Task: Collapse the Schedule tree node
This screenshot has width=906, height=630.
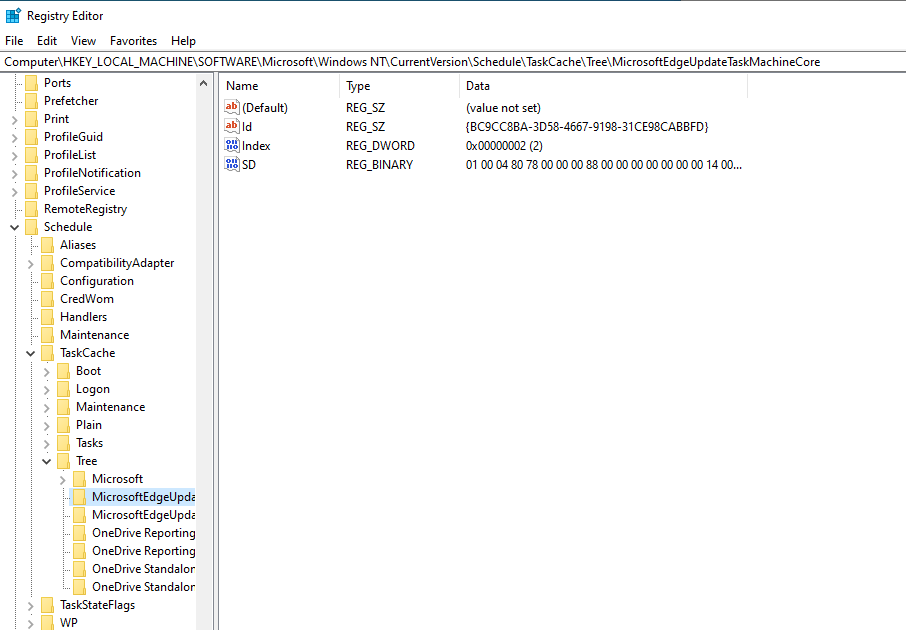Action: (15, 227)
